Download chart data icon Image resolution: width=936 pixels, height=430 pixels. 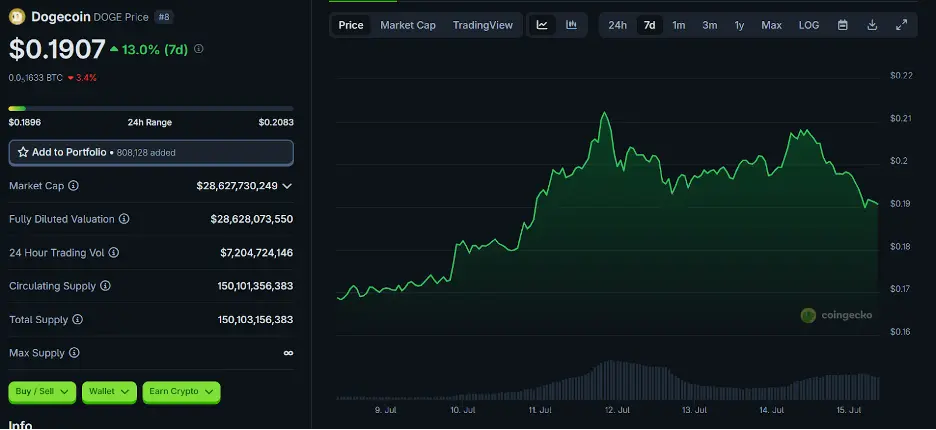[x=872, y=25]
